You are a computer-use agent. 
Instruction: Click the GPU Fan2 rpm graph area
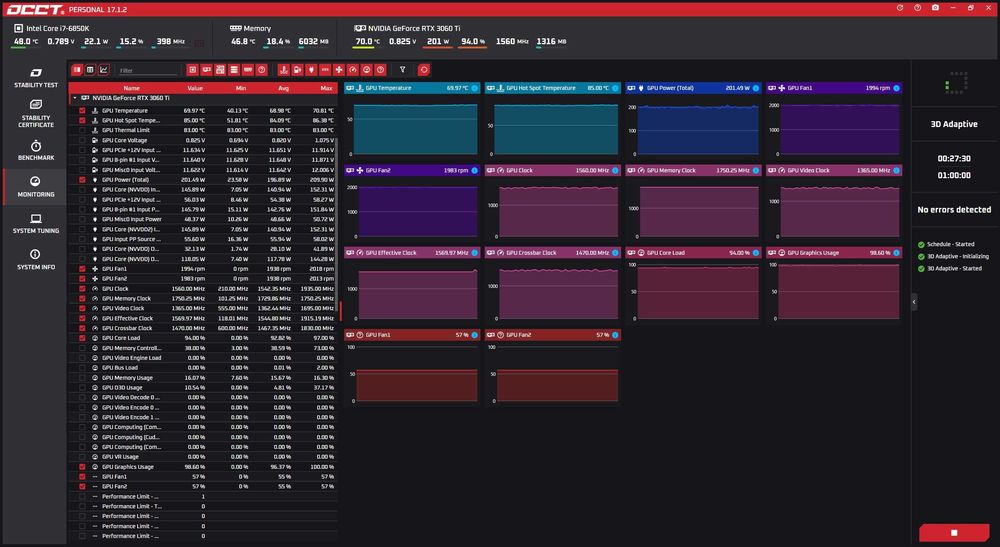point(417,212)
